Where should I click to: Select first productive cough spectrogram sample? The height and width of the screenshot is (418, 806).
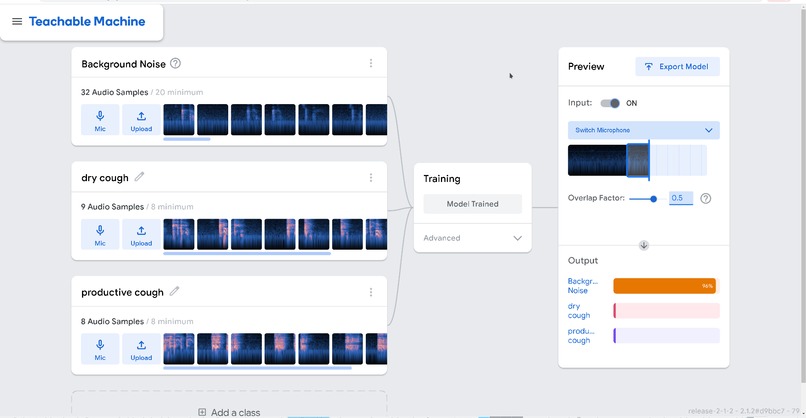pyautogui.click(x=179, y=349)
